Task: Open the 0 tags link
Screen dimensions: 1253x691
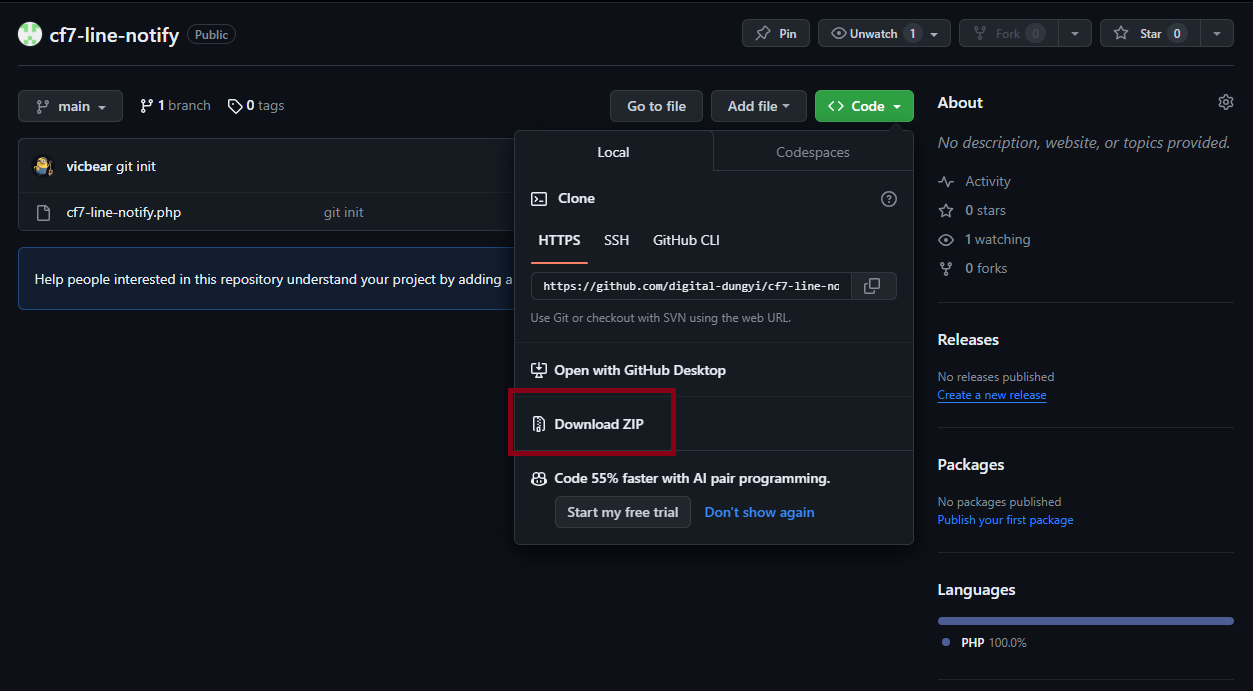Action: coord(256,106)
